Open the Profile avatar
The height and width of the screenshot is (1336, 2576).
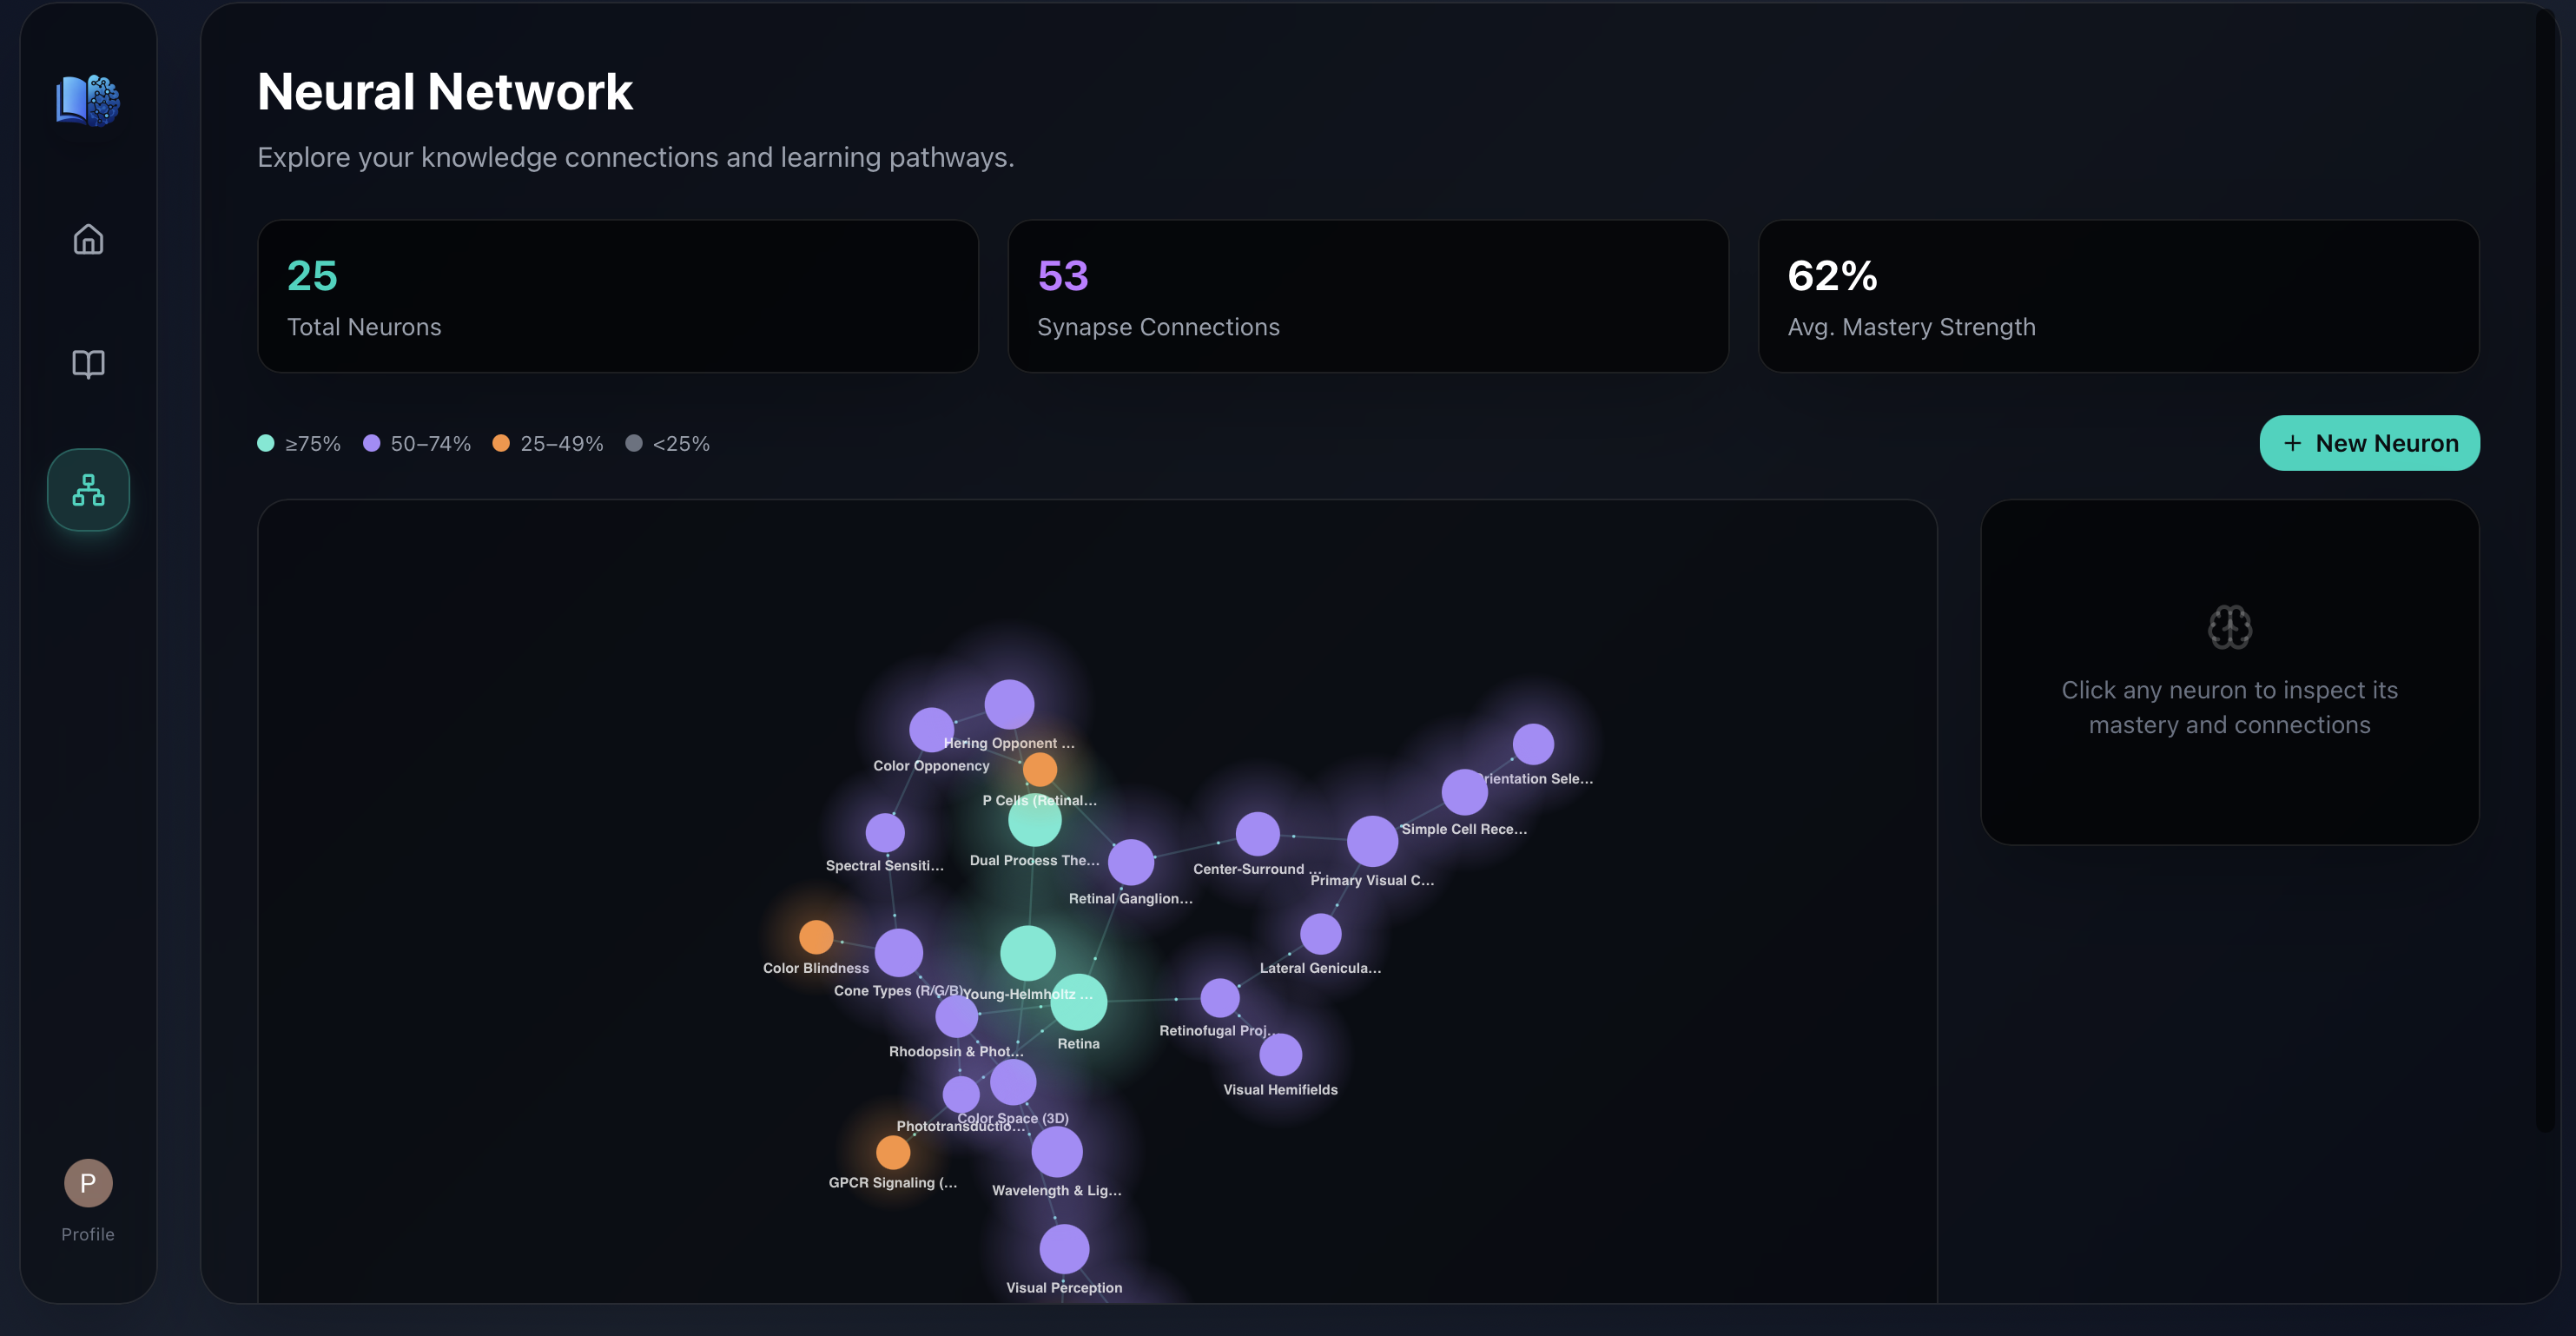click(88, 1183)
